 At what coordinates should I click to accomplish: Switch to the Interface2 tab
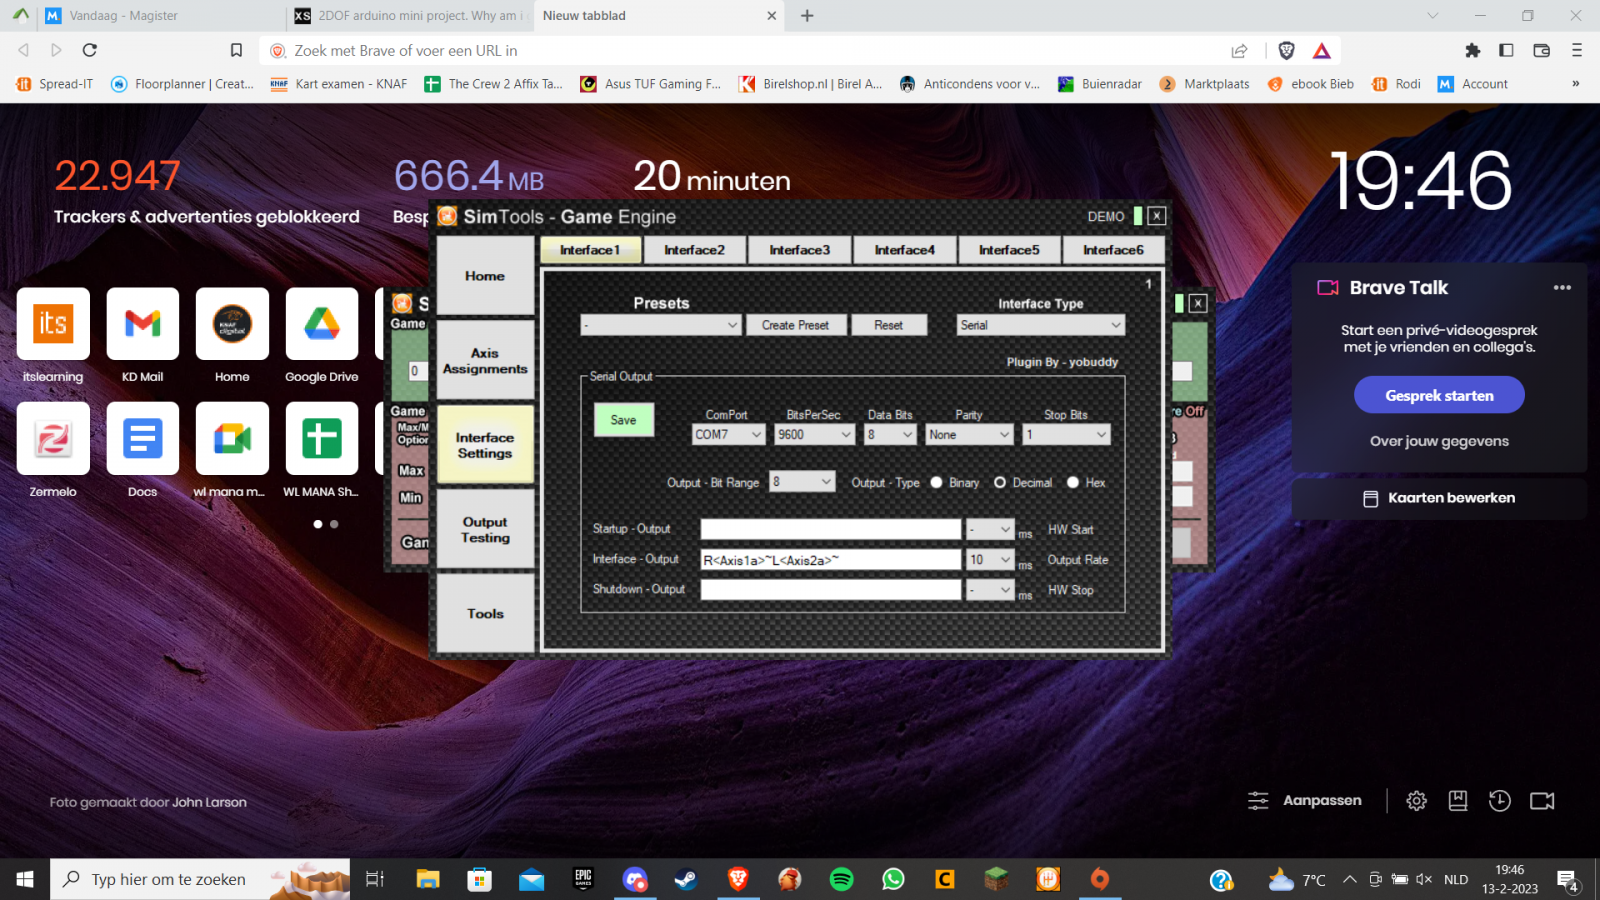coord(695,250)
